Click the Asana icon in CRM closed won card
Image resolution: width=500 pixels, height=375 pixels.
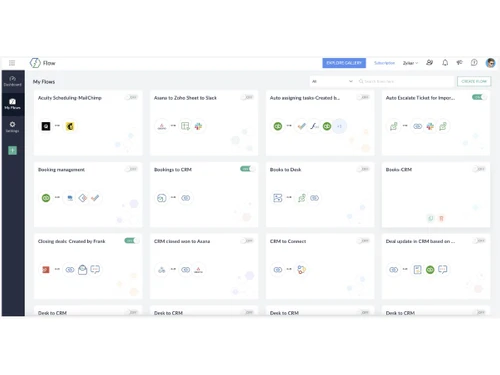(x=198, y=269)
